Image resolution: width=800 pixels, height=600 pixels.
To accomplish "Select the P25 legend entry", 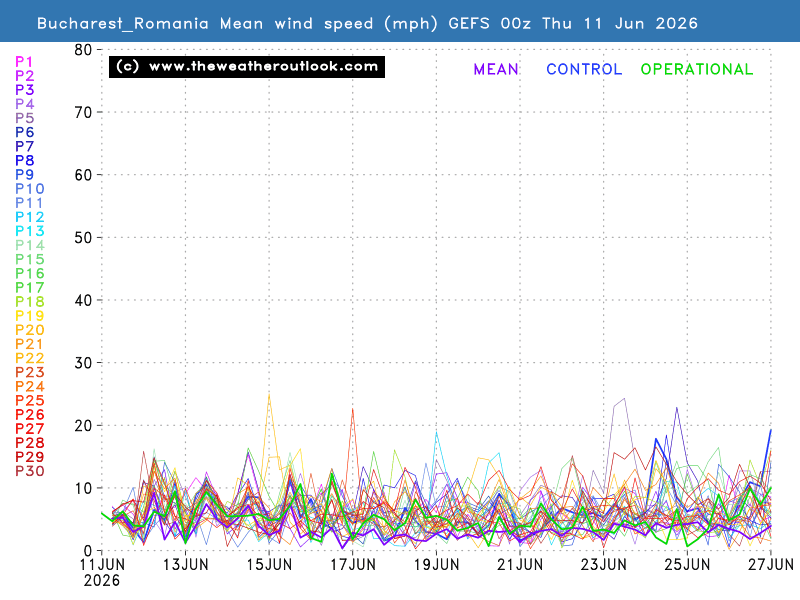I will click(30, 401).
